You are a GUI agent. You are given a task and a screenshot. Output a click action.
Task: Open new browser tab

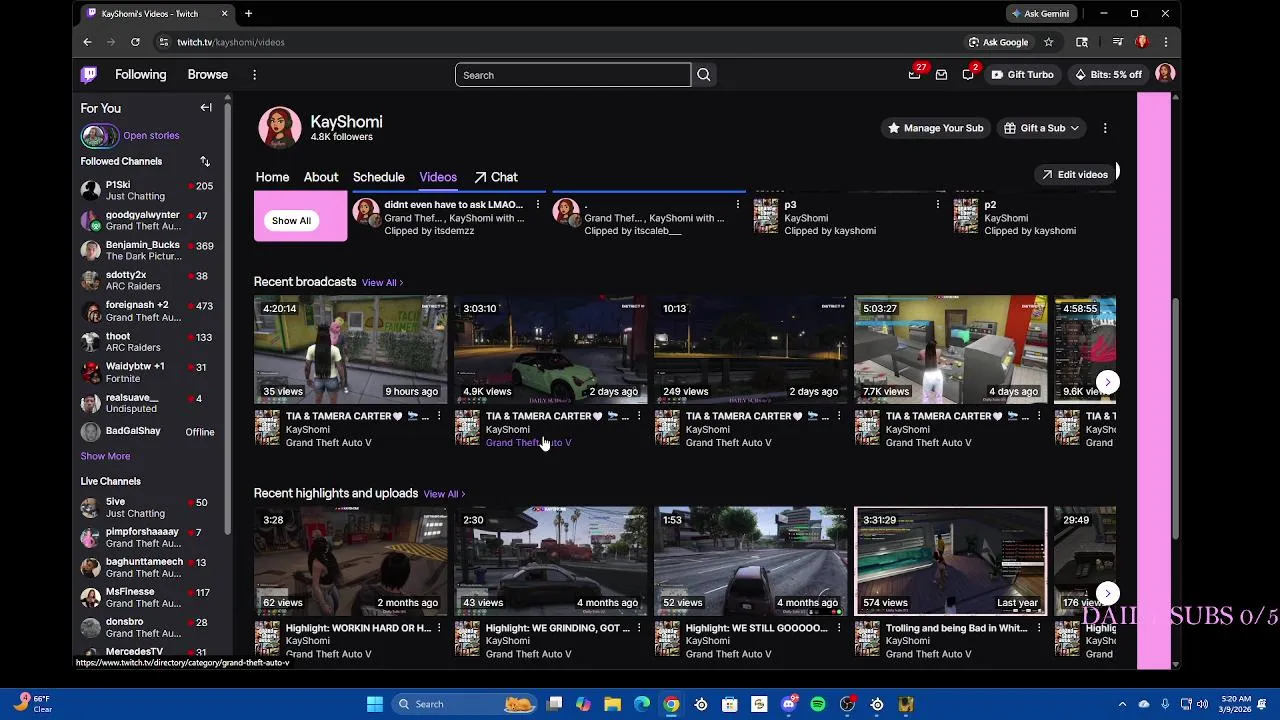click(x=248, y=14)
